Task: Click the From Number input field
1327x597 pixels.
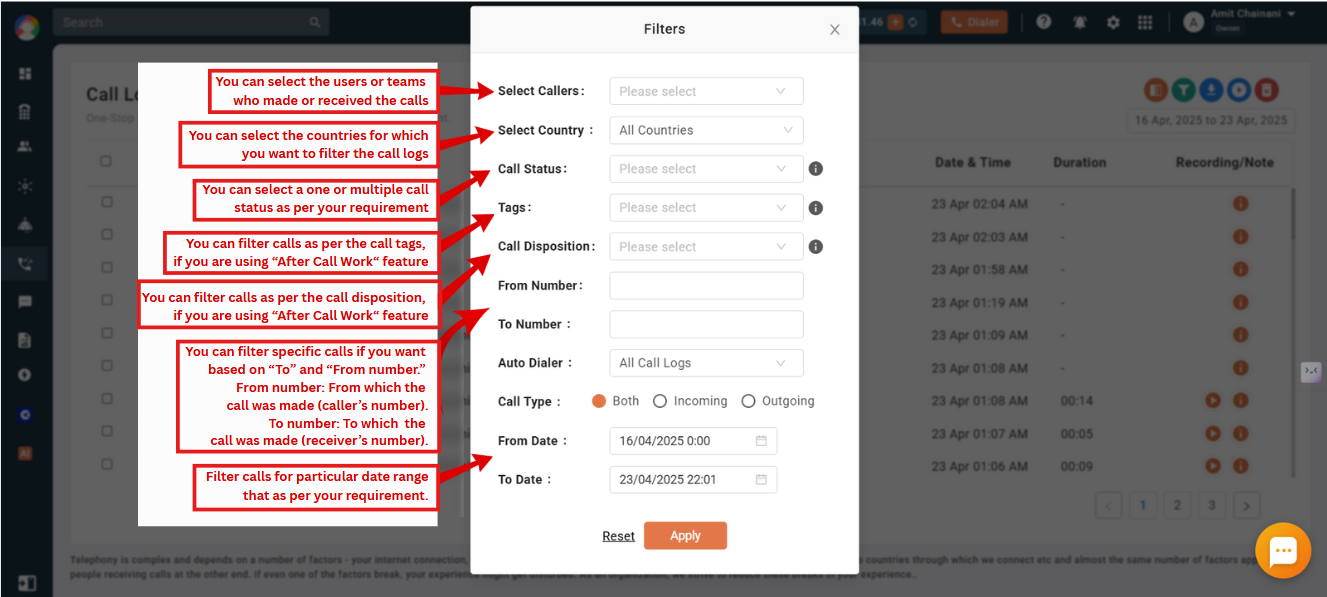Action: pos(706,285)
